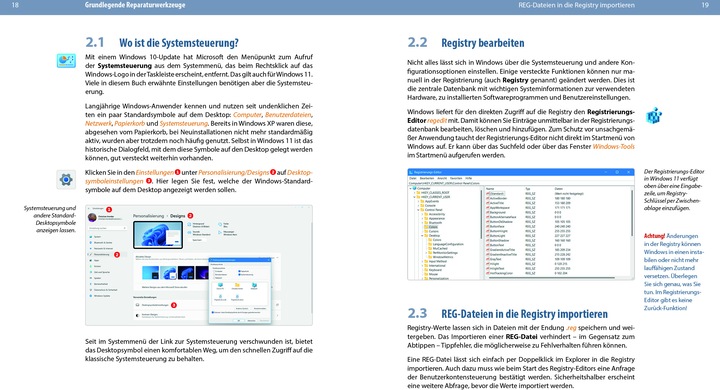Click the orange .reg file extension term

click(571, 328)
